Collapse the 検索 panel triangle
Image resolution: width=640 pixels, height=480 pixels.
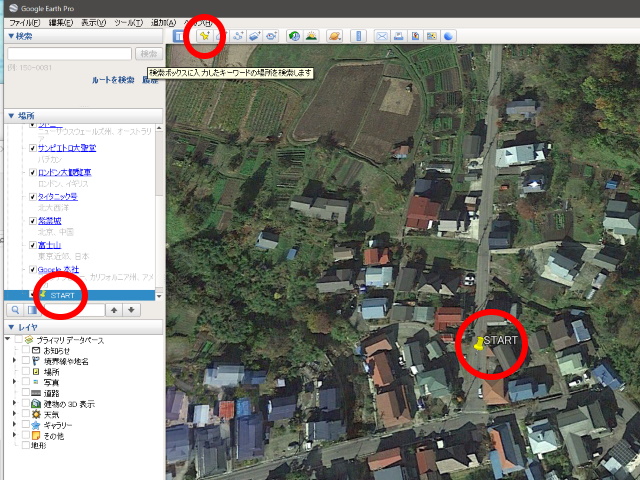pyautogui.click(x=11, y=36)
